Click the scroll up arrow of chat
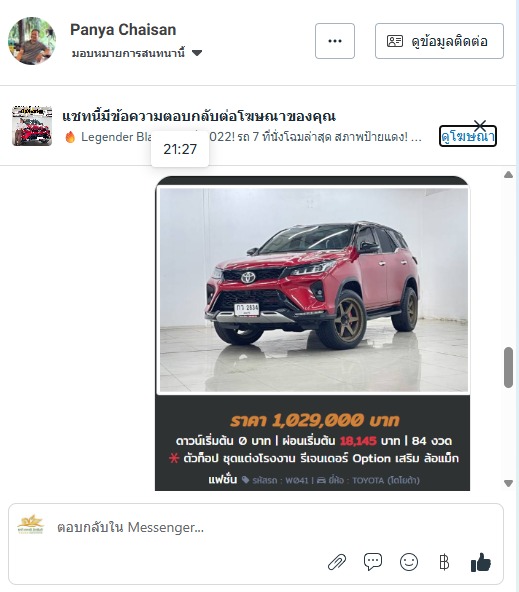 [508, 174]
